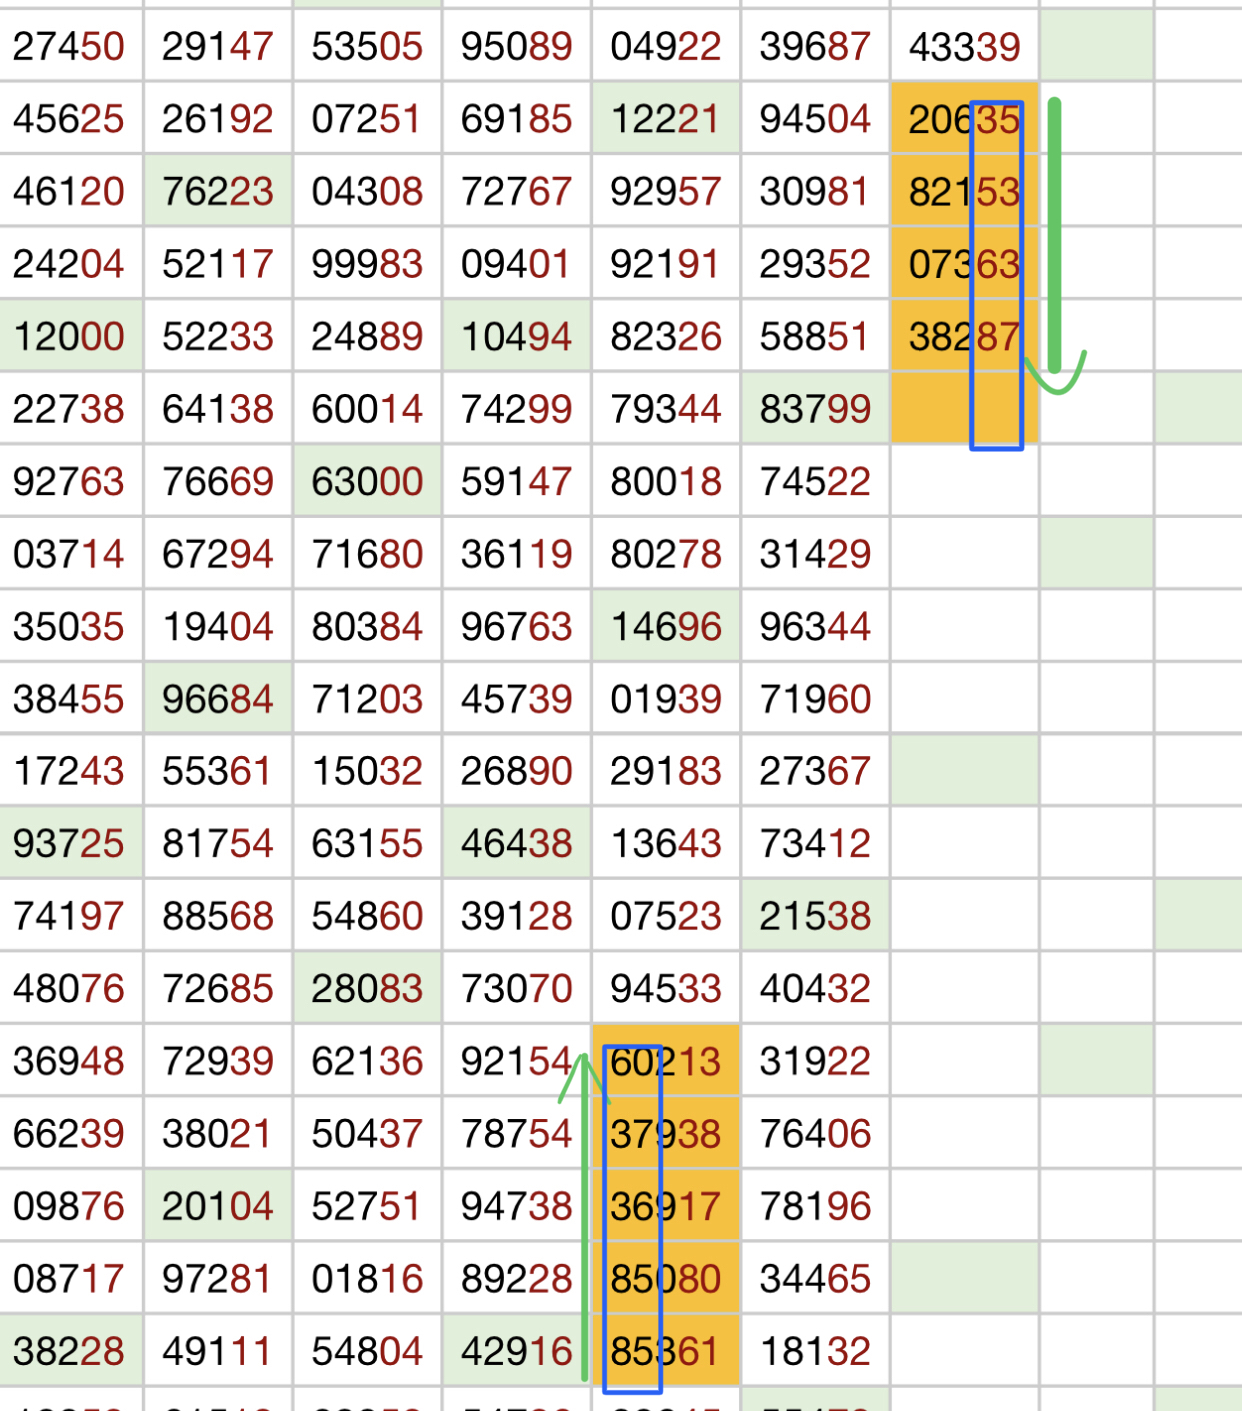Click the green cell 46438
1242x1411 pixels.
point(516,844)
